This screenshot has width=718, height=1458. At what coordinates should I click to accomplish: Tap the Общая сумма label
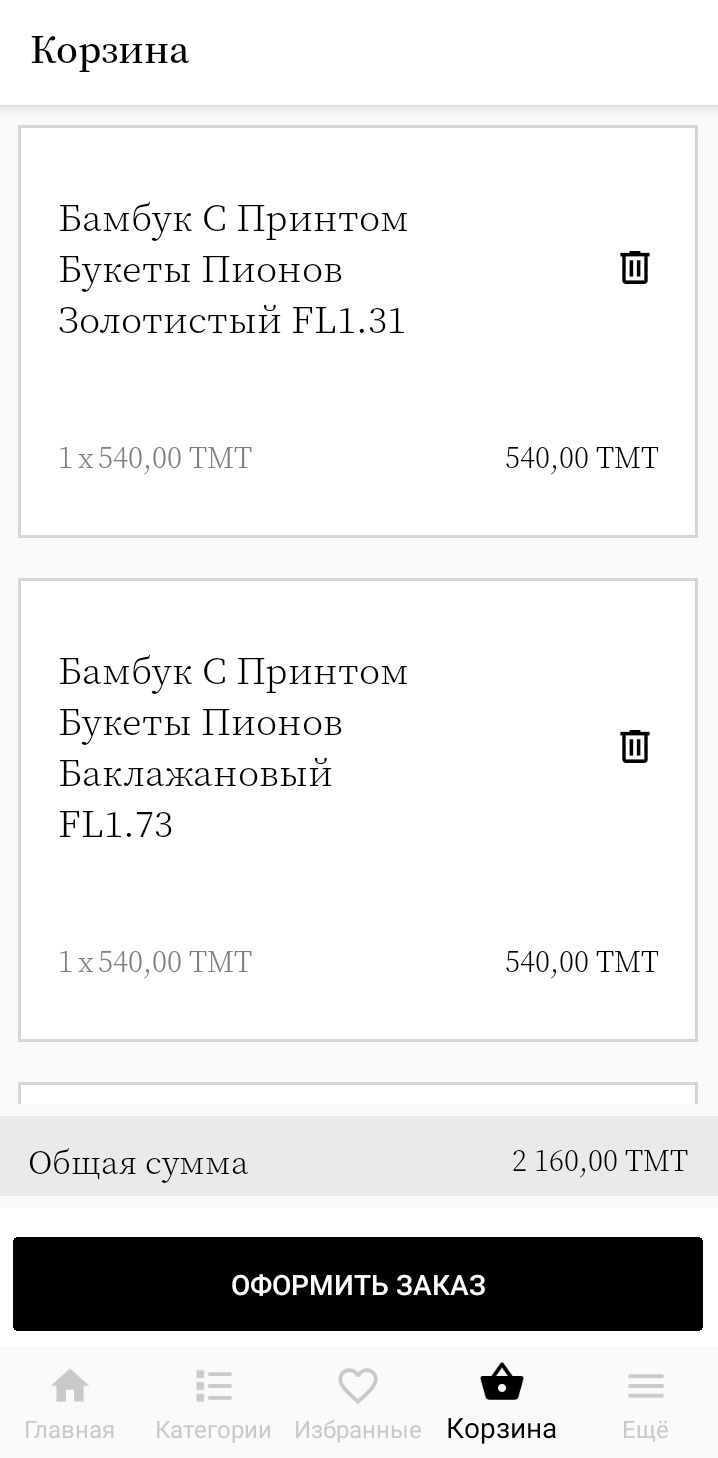click(x=138, y=1163)
